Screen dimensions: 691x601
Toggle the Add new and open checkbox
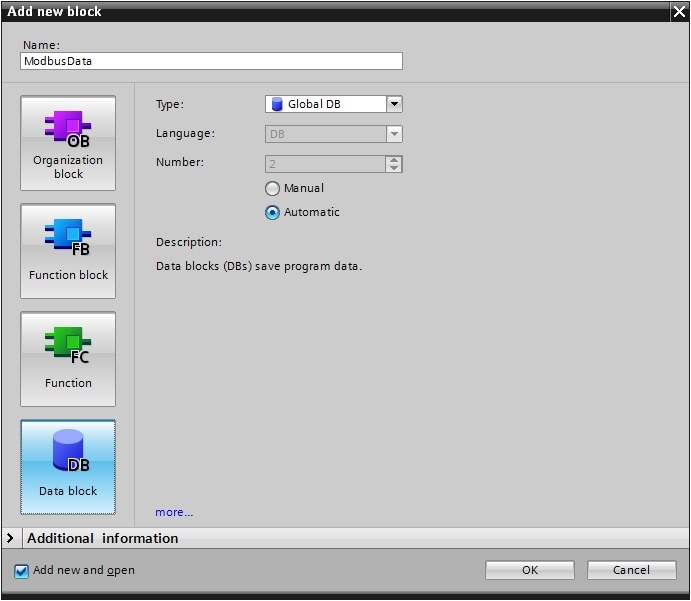coord(21,571)
